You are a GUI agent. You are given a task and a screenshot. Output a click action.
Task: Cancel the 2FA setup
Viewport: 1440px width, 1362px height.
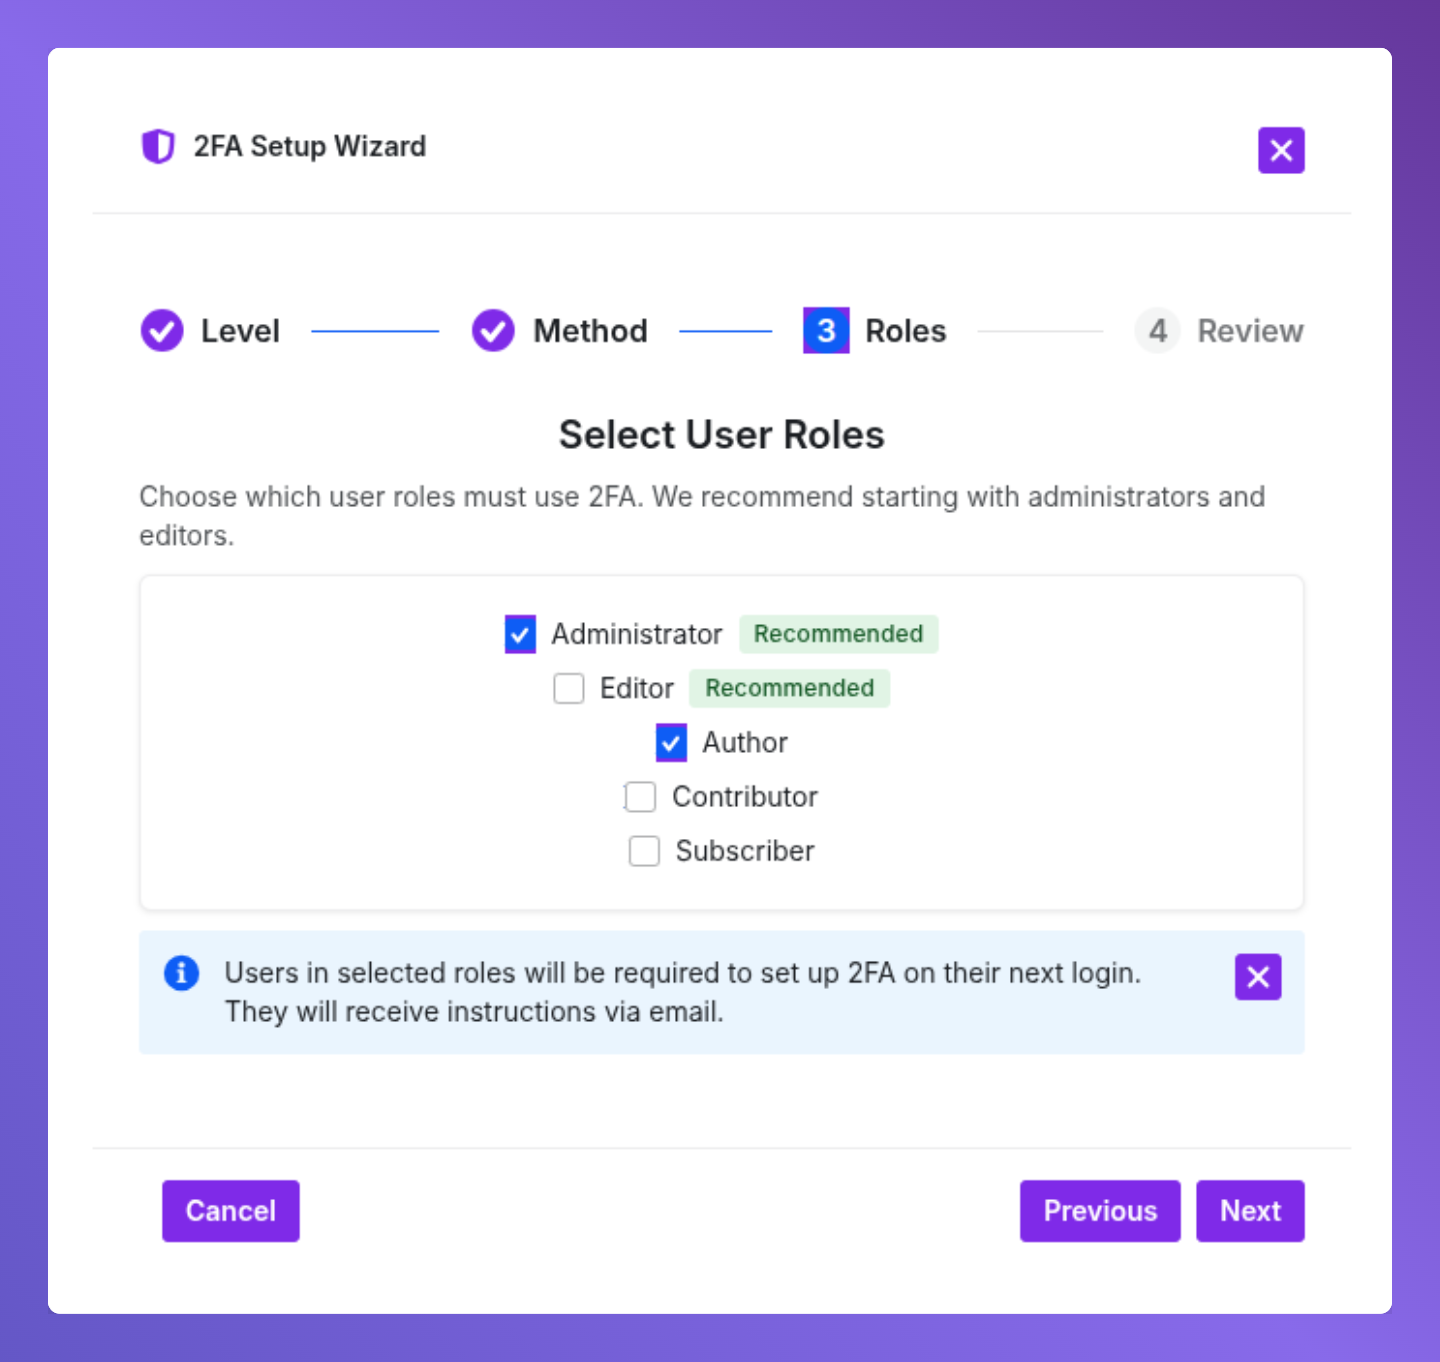tap(230, 1211)
